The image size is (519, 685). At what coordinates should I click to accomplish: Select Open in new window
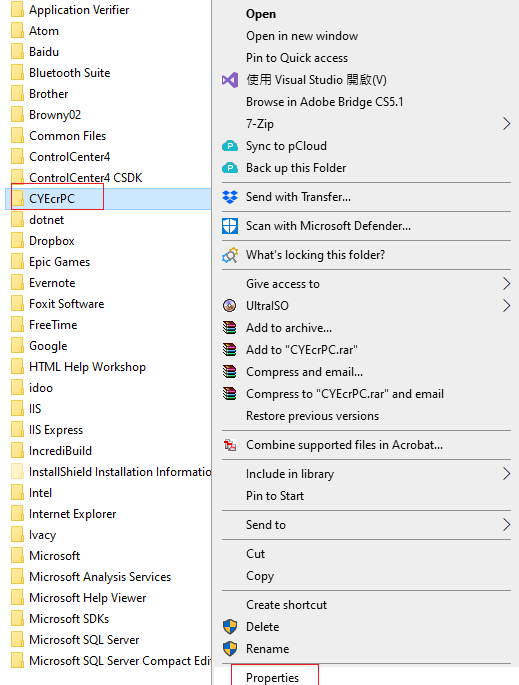coord(302,36)
